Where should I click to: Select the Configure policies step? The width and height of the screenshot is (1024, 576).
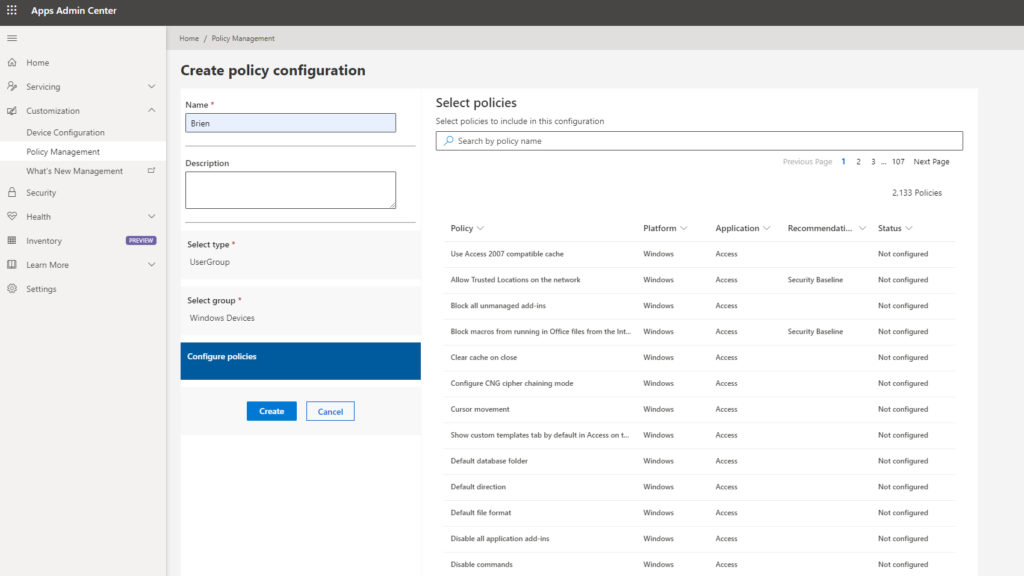tap(300, 361)
